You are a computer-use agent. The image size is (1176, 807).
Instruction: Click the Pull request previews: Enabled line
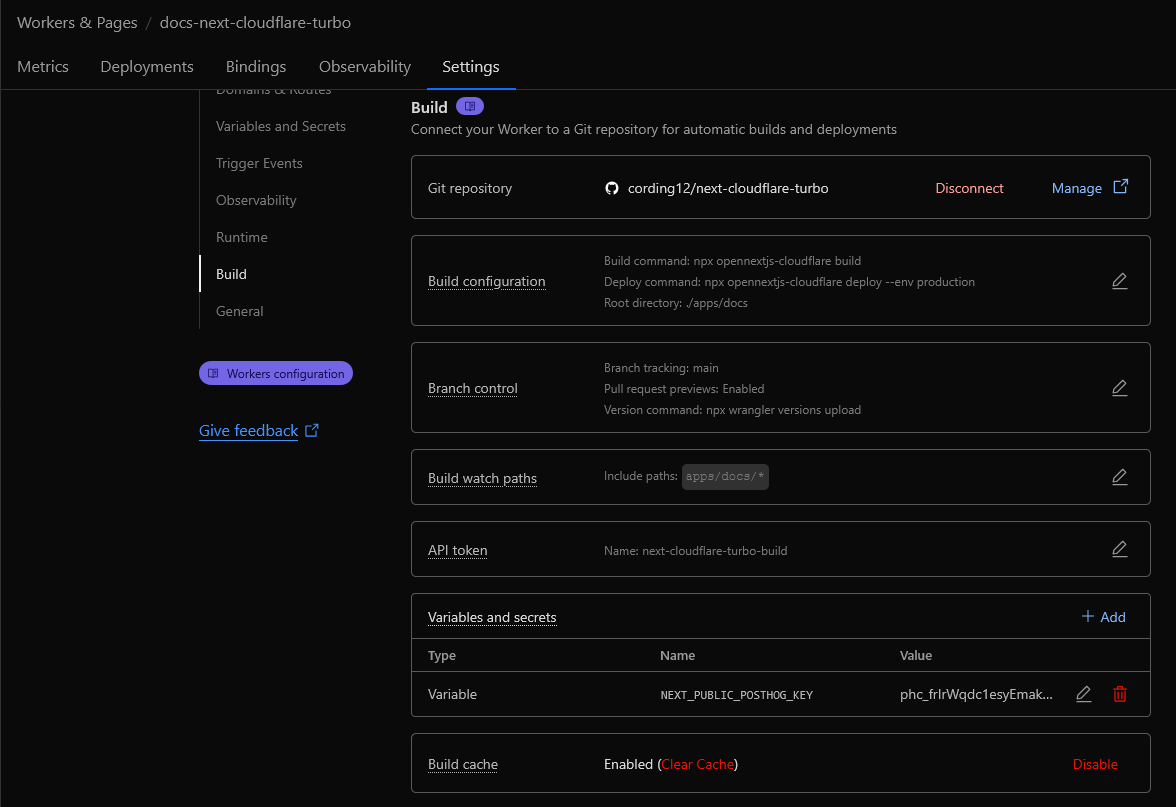point(684,389)
